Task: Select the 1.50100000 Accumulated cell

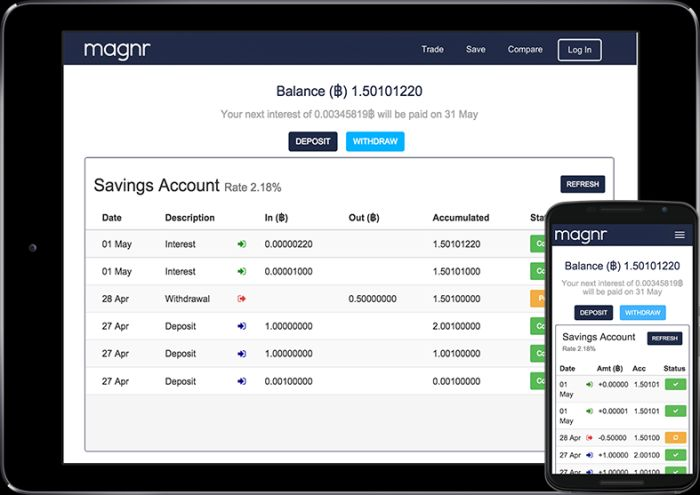Action: pos(456,299)
